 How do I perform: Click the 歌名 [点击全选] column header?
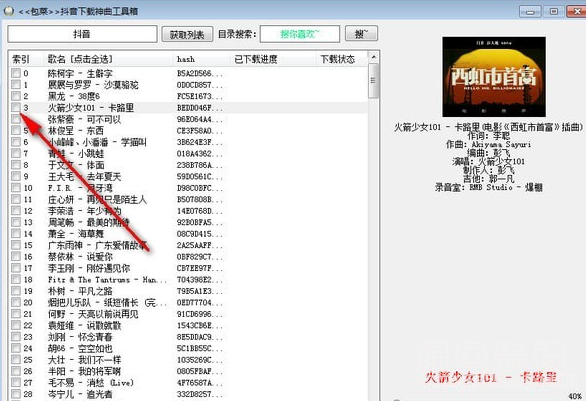[x=109, y=59]
